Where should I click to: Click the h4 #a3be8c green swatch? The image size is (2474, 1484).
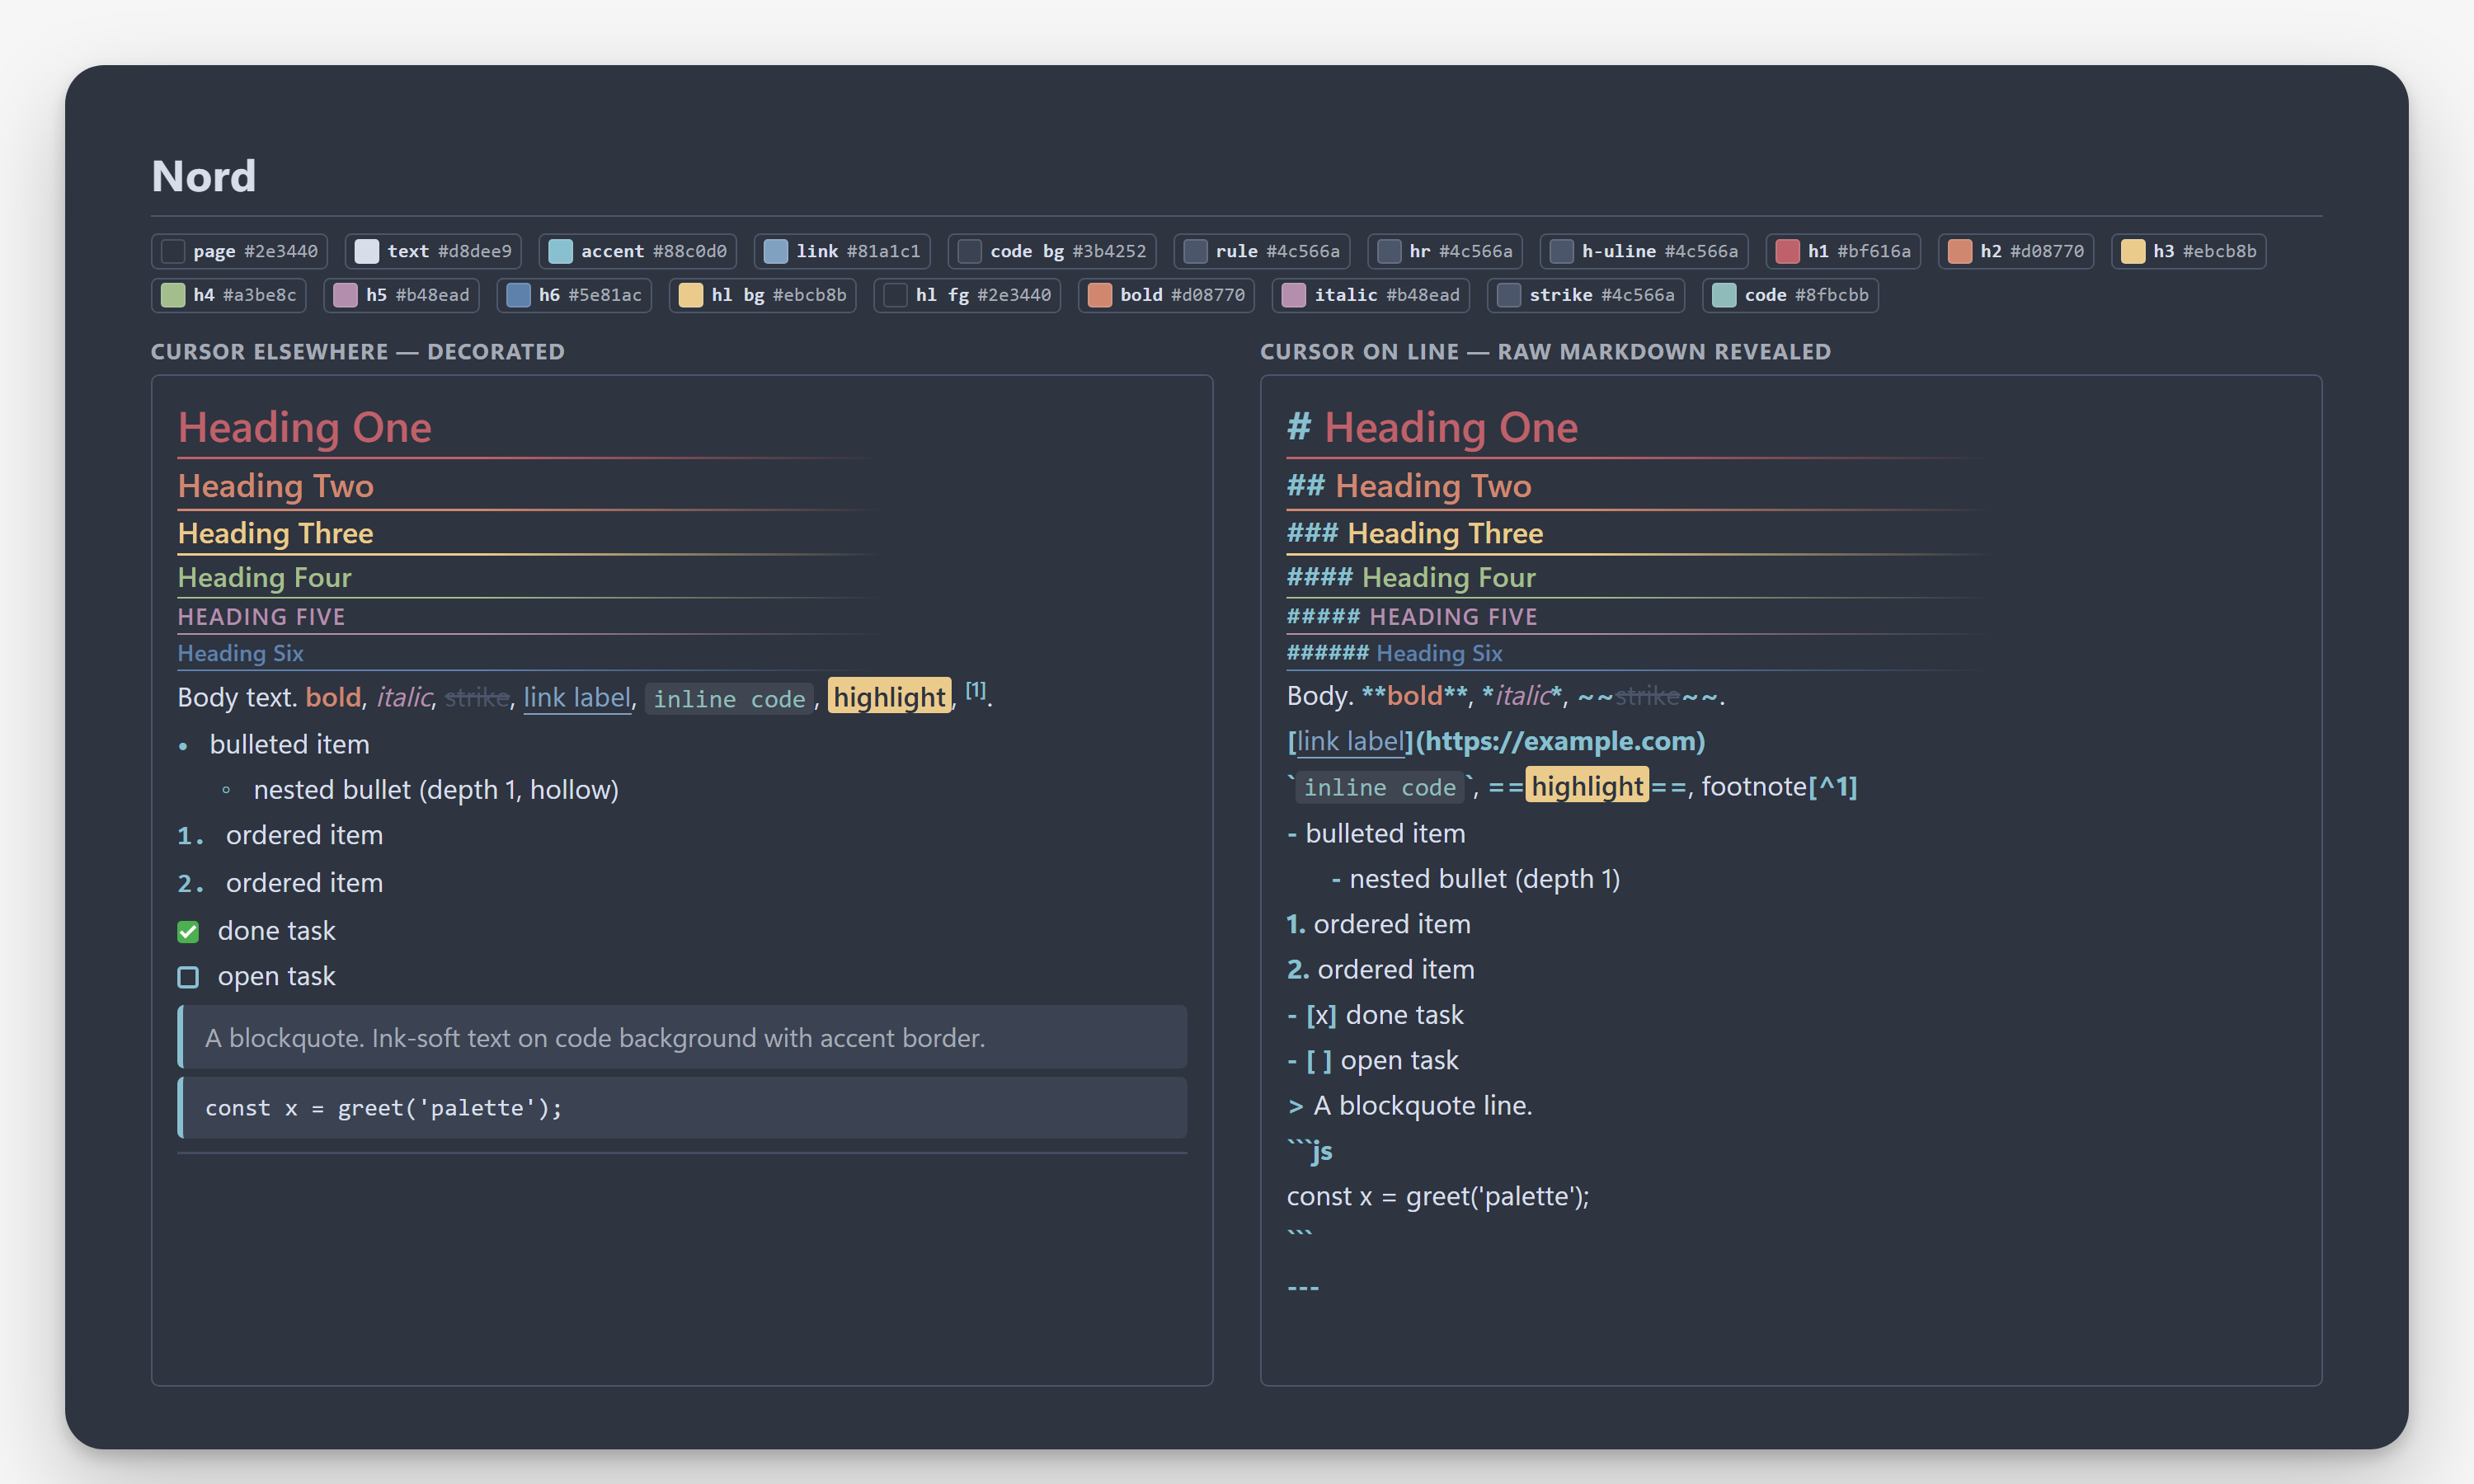click(229, 295)
